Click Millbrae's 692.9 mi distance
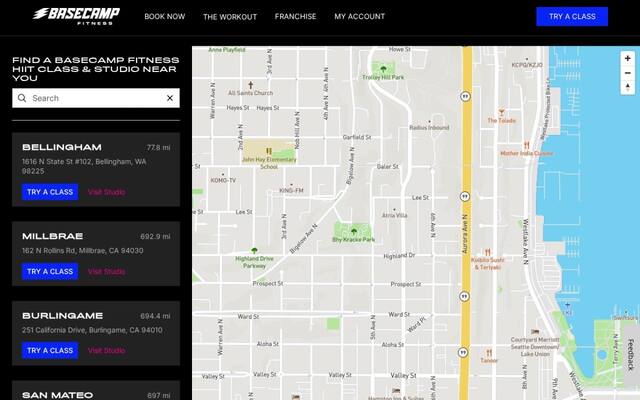 [155, 237]
